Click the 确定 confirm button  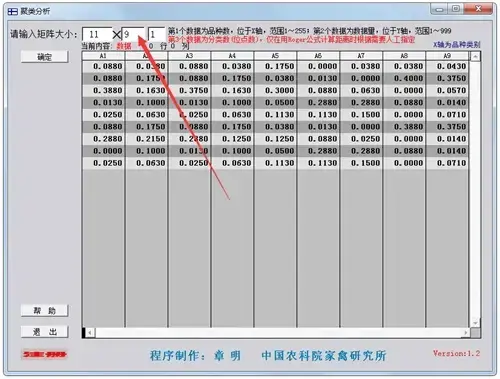click(x=45, y=57)
